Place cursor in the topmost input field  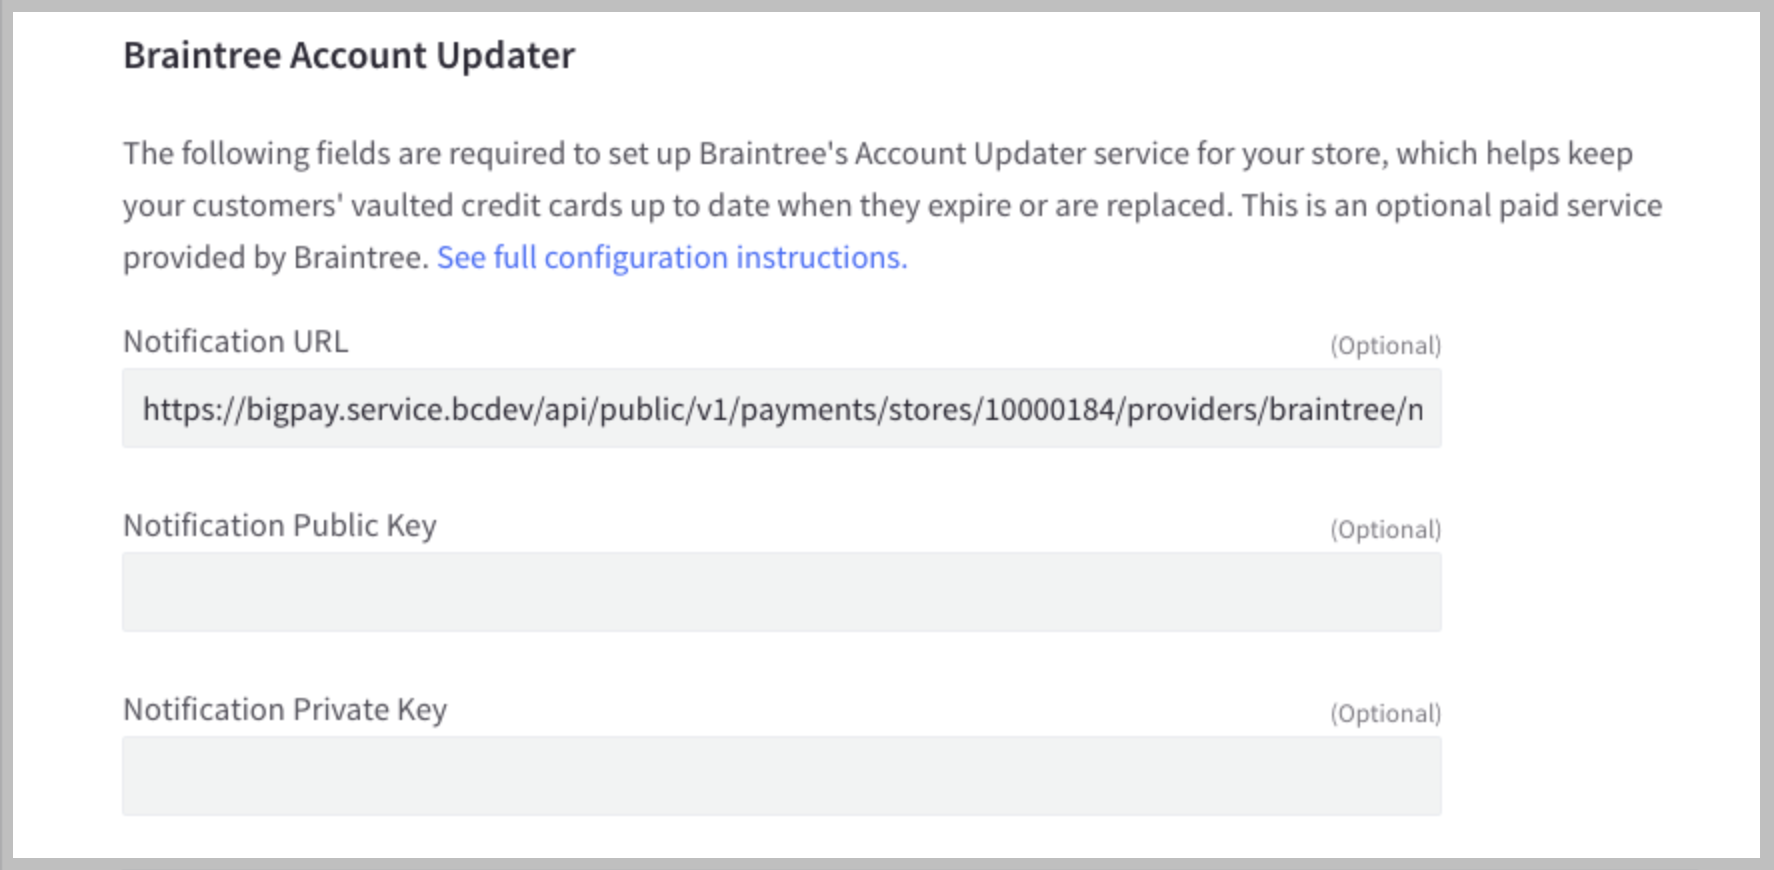(780, 408)
